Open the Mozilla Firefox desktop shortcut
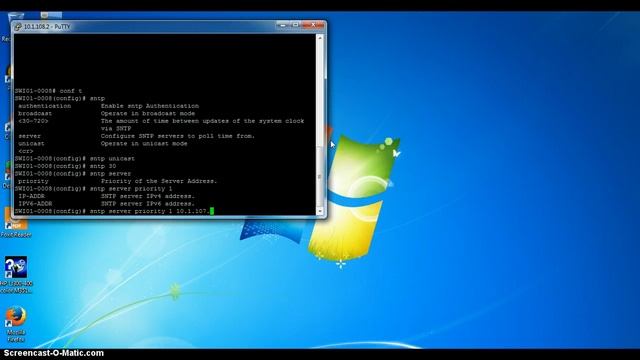 [x=16, y=324]
